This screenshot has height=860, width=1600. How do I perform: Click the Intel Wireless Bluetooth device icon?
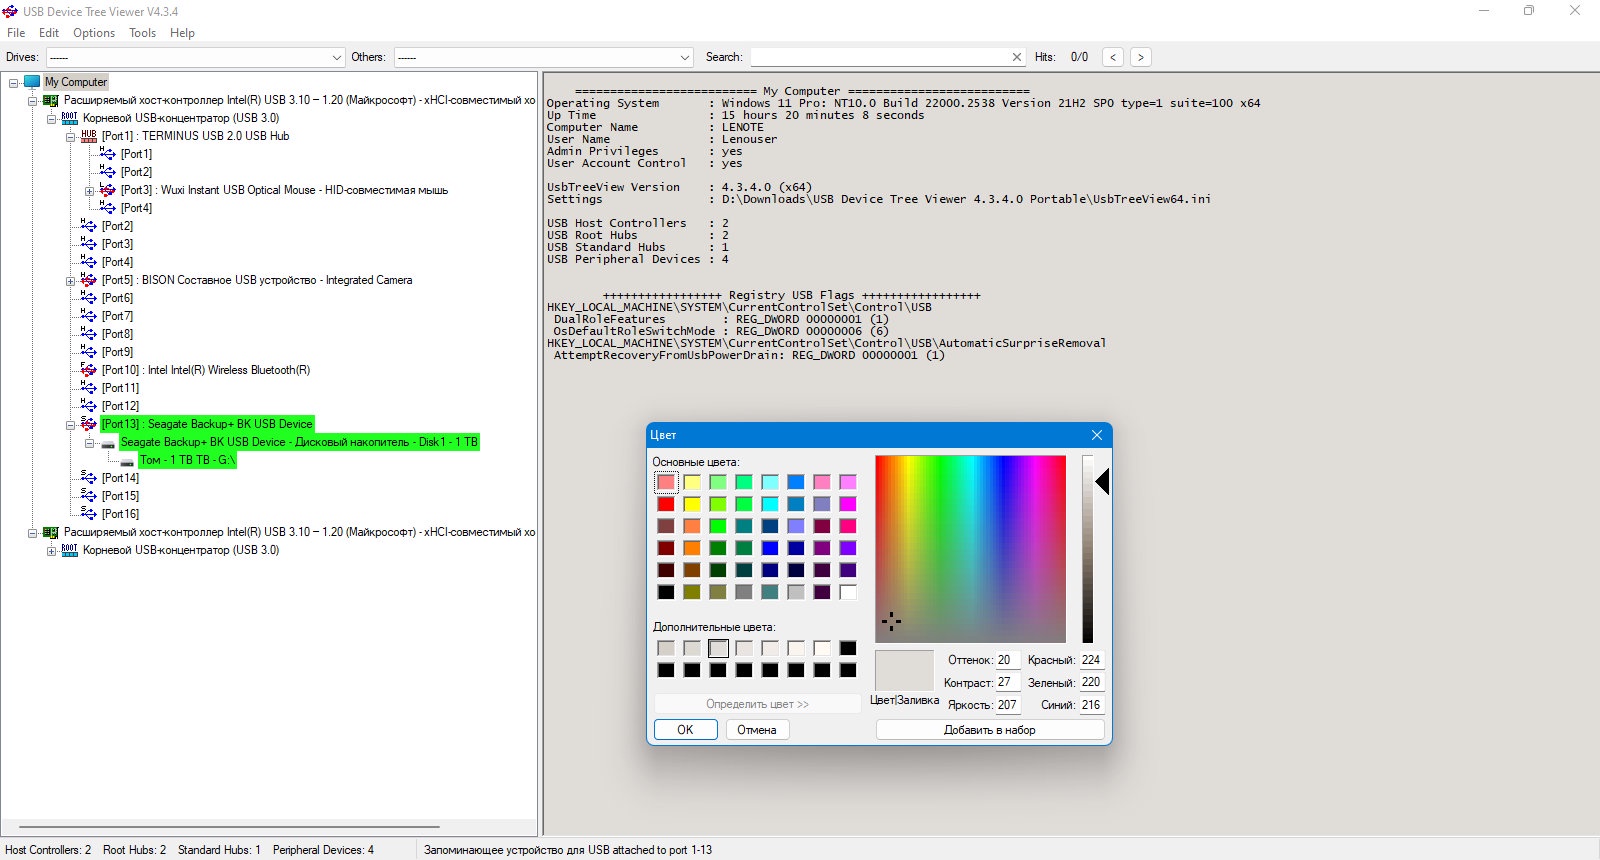click(x=89, y=370)
